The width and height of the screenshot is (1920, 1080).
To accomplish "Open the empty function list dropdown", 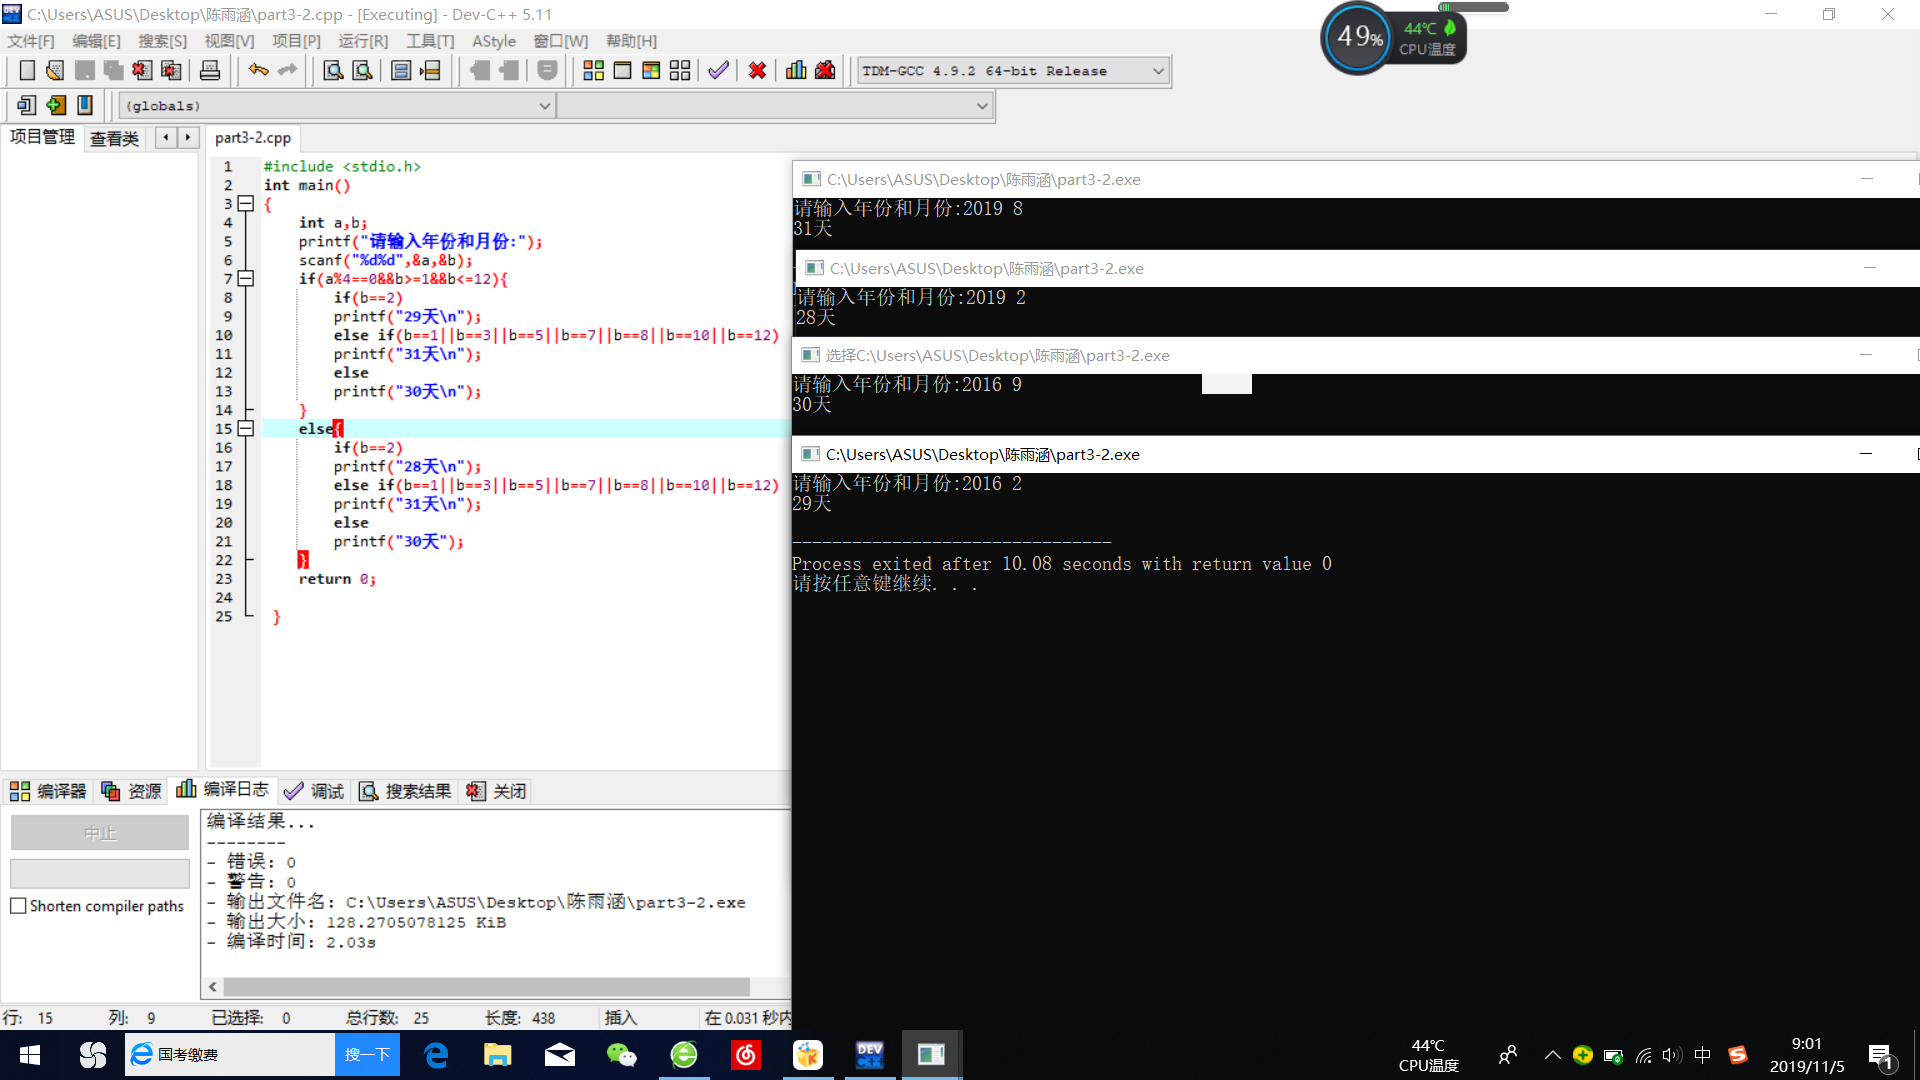I will tap(982, 106).
